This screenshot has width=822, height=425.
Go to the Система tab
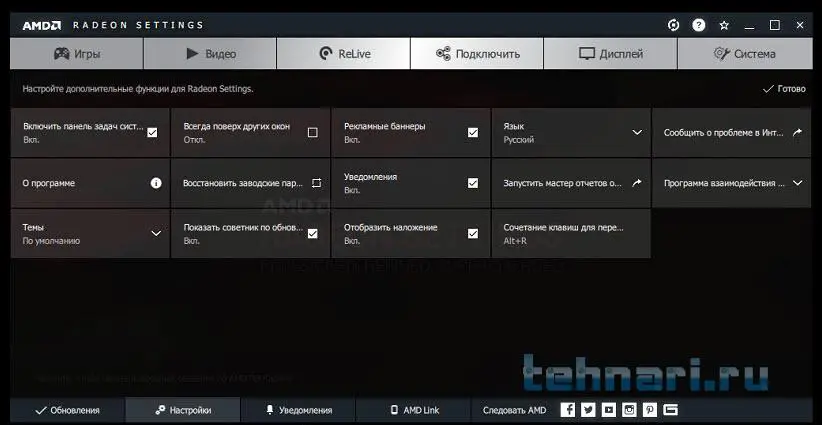coord(744,53)
